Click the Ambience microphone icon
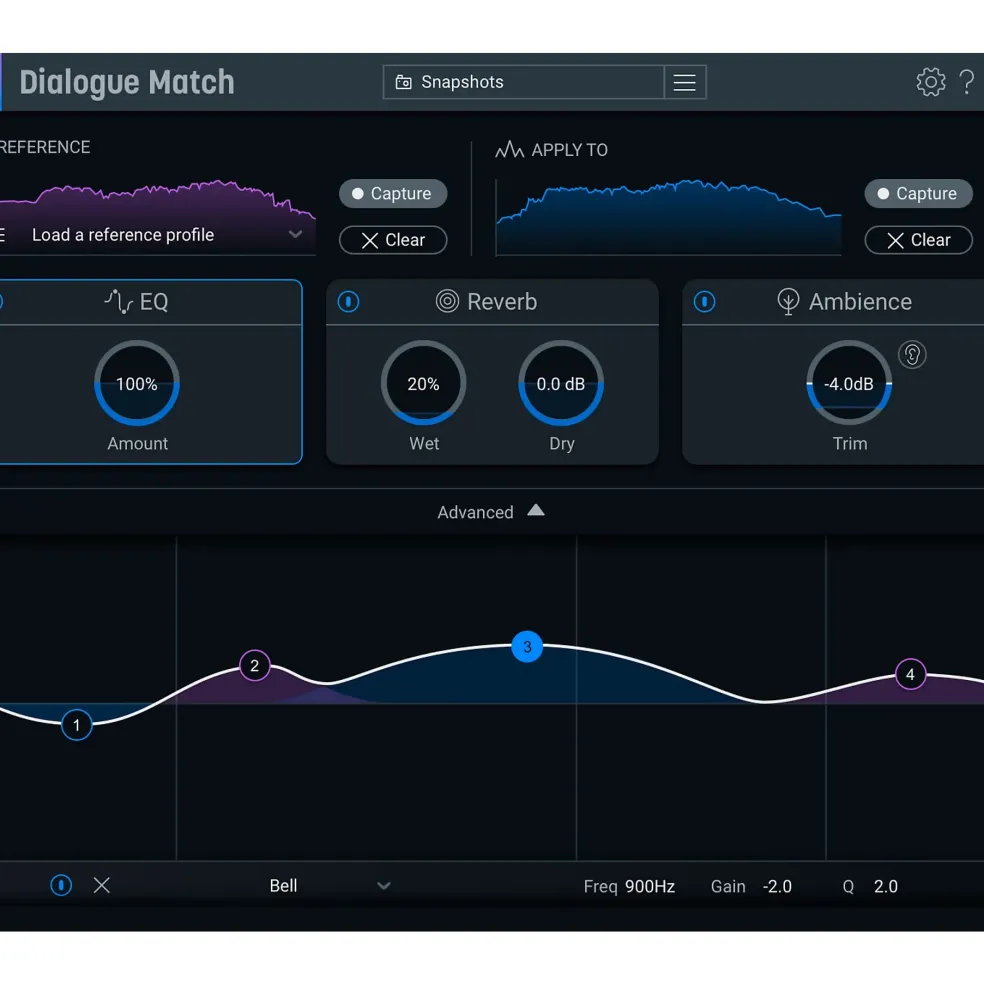 tap(788, 302)
